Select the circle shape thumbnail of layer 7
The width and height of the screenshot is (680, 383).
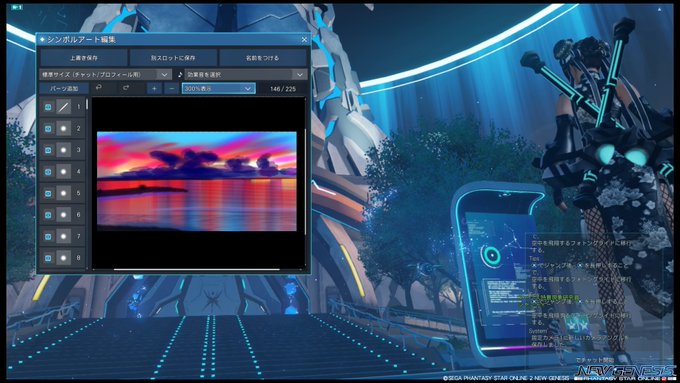tap(63, 236)
